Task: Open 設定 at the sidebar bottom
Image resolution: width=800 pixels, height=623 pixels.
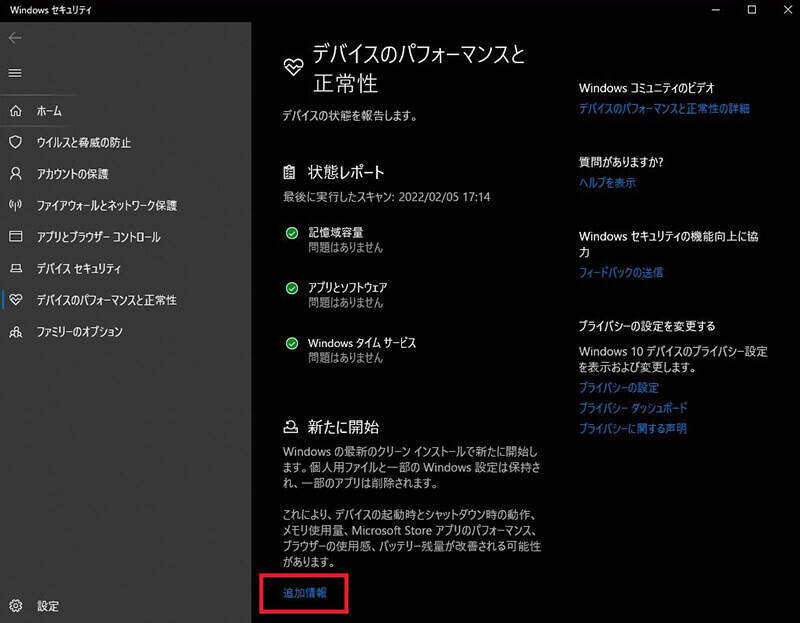Action: [x=47, y=606]
